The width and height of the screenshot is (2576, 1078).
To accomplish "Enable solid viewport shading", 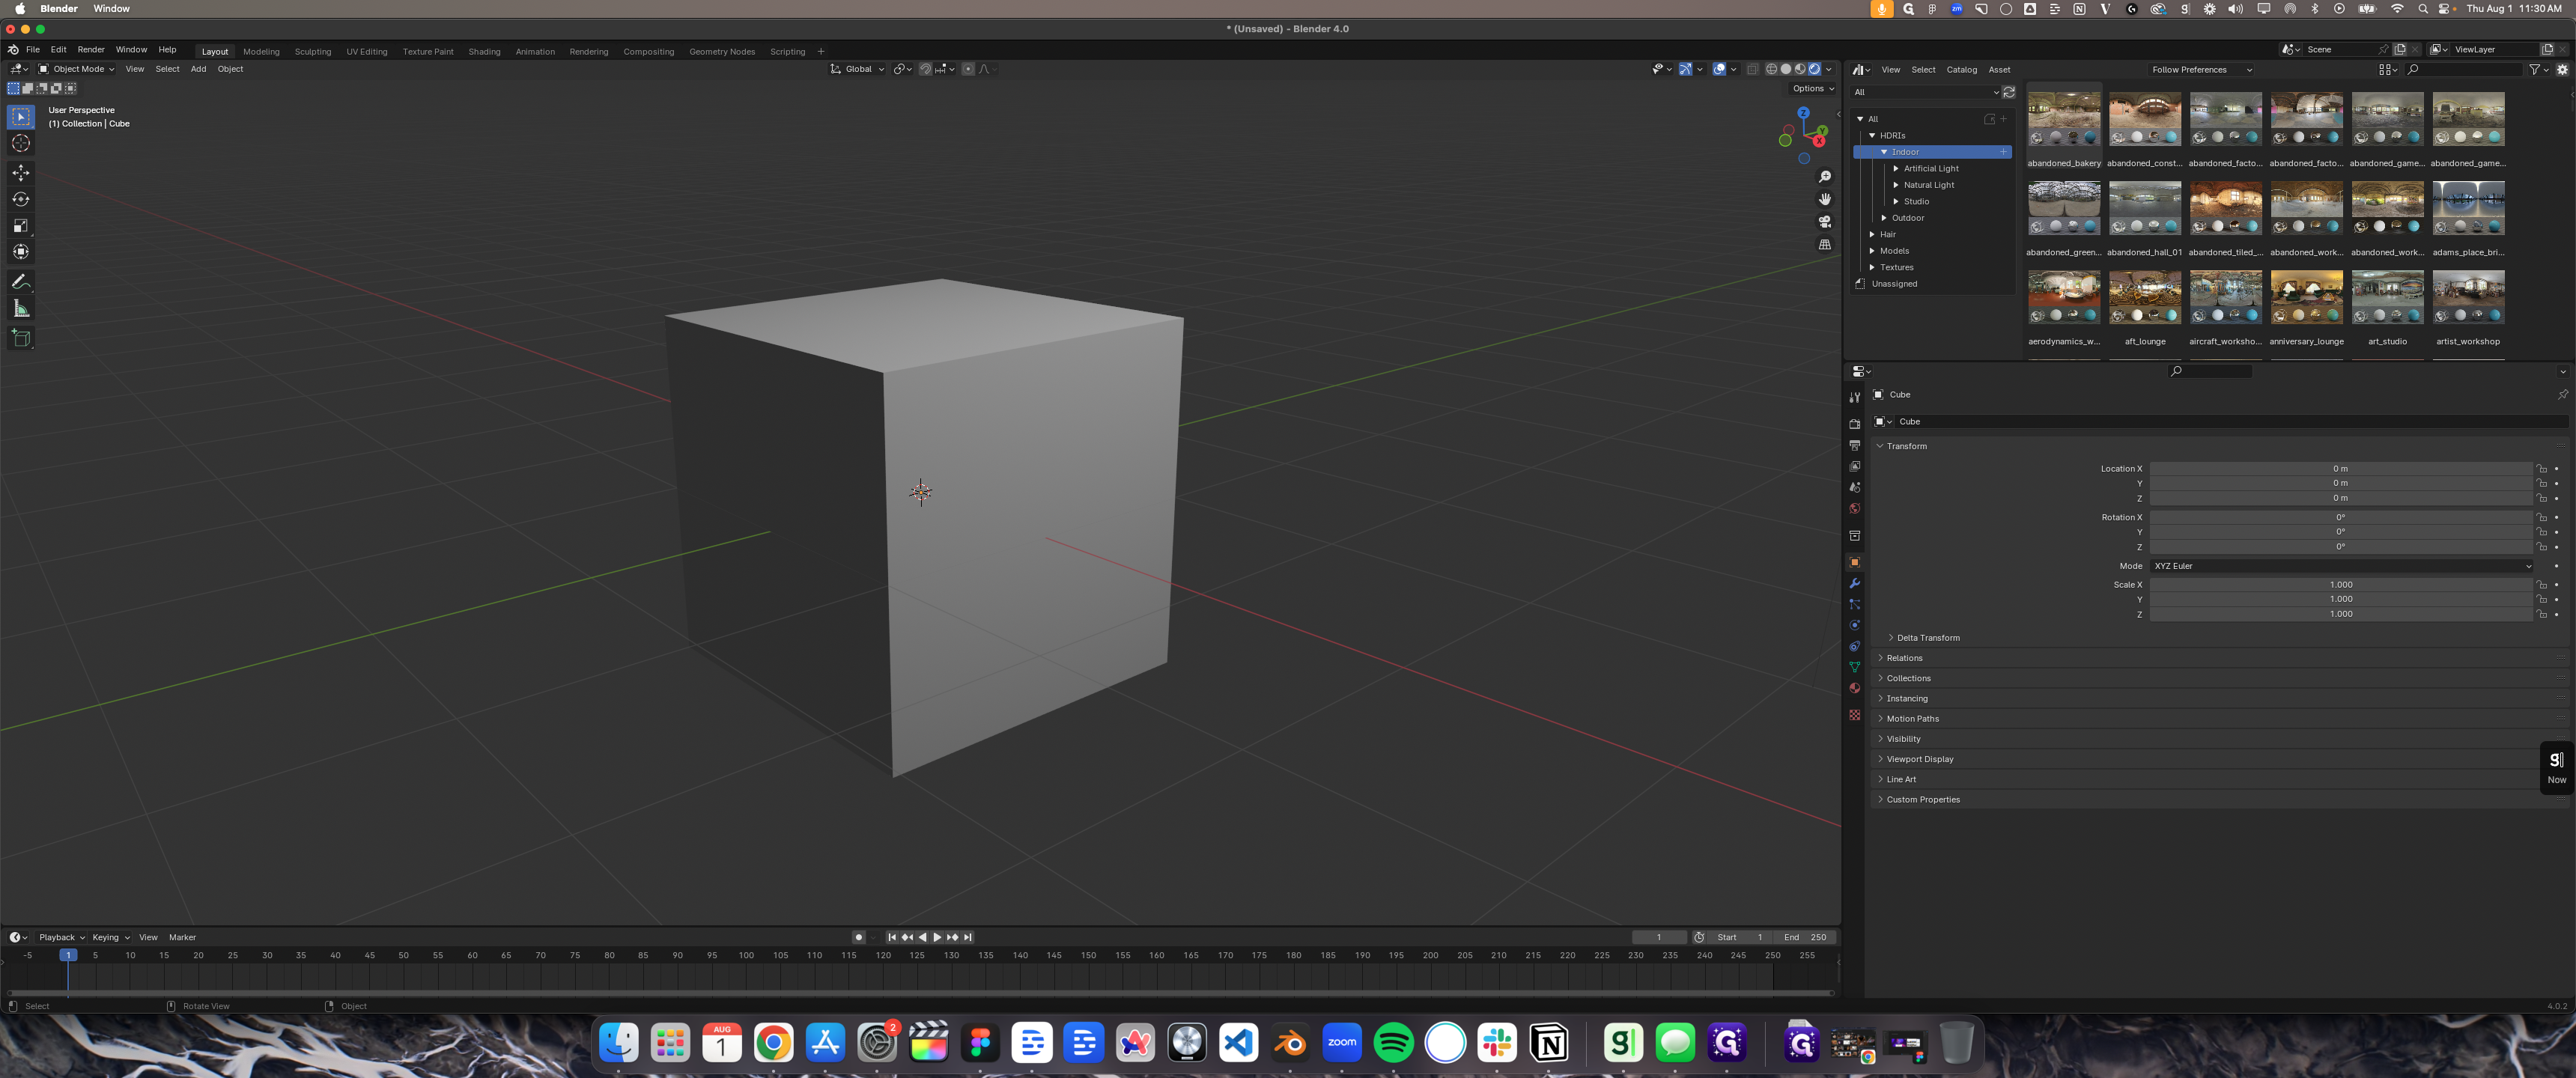I will [x=1785, y=69].
